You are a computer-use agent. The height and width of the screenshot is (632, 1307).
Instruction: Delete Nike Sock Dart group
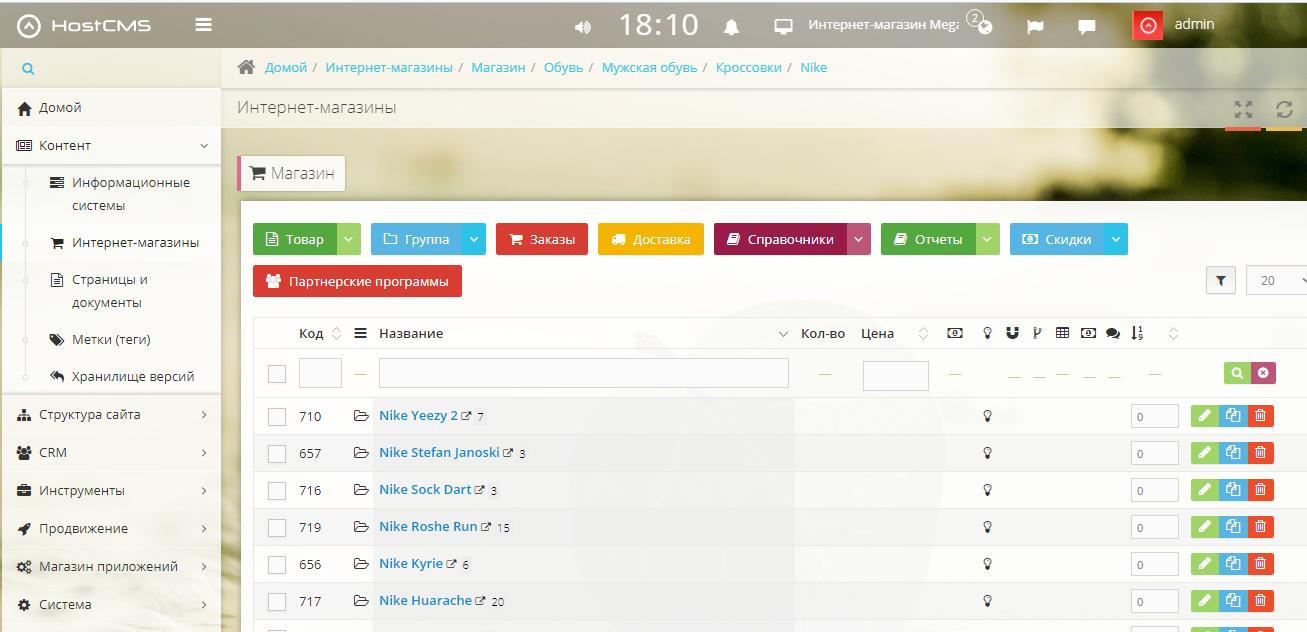pyautogui.click(x=1260, y=489)
